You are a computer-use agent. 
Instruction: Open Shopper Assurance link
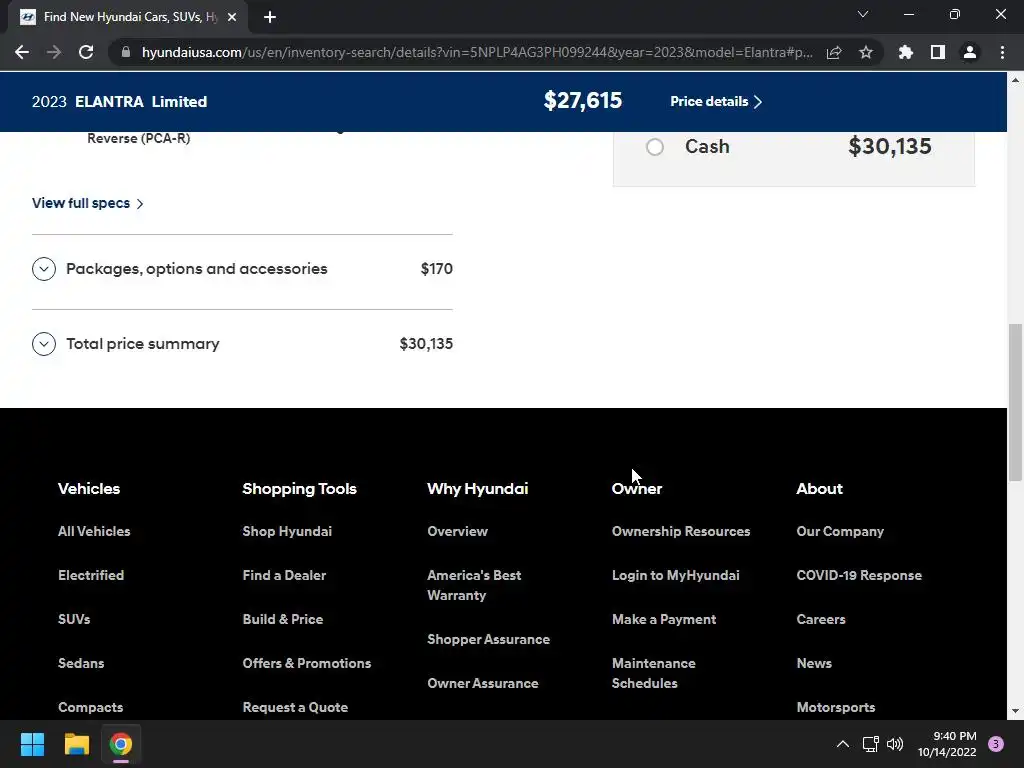tap(488, 639)
